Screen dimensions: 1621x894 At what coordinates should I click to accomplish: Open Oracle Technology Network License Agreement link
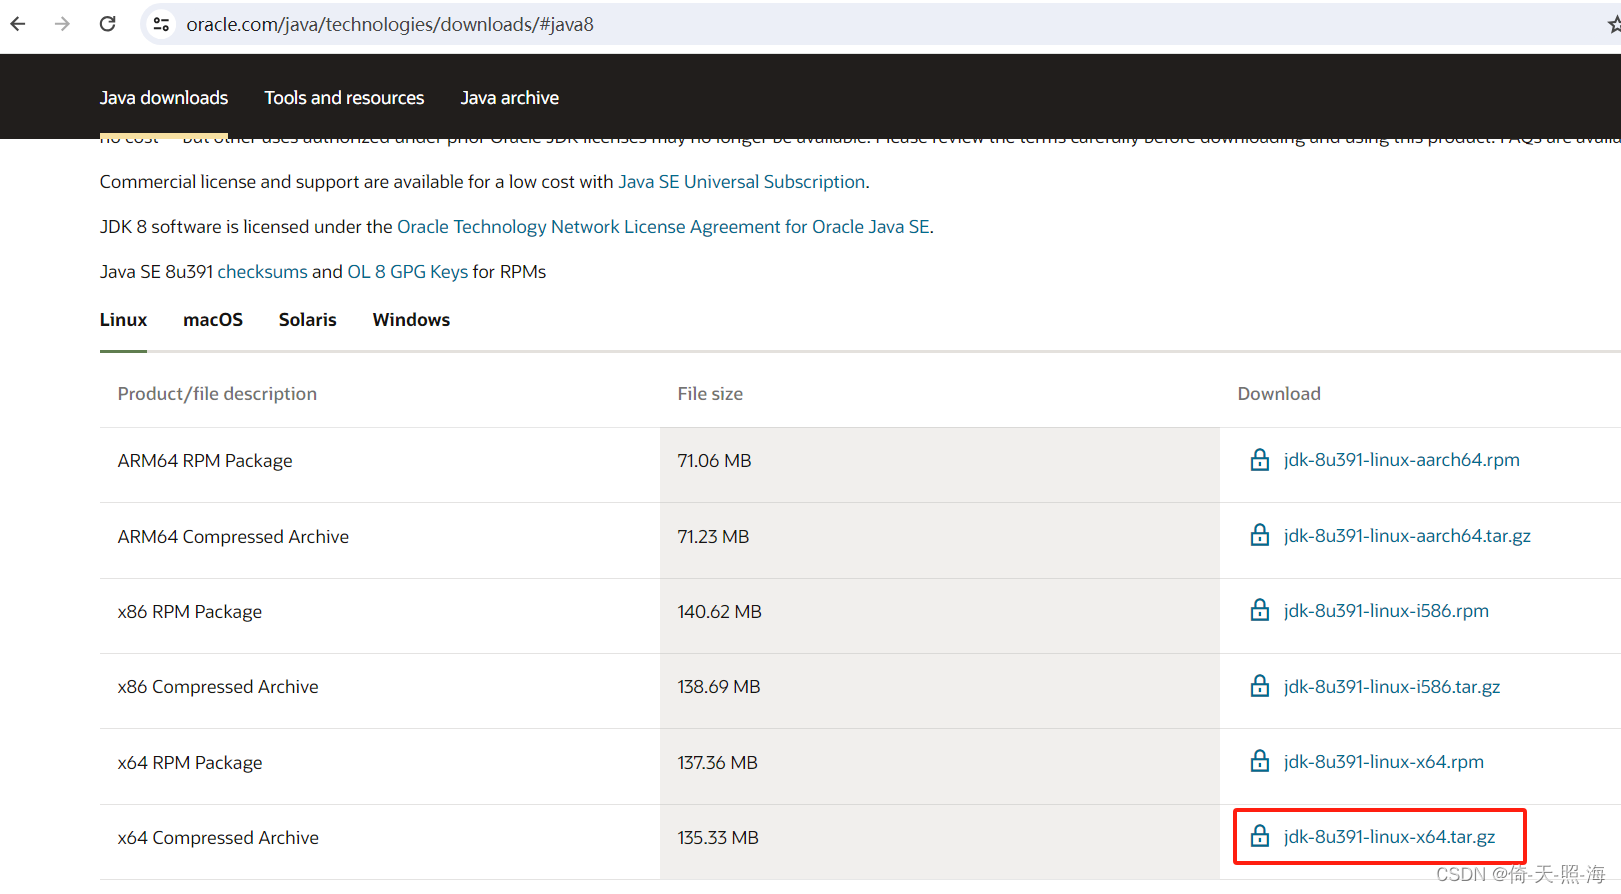[664, 227]
